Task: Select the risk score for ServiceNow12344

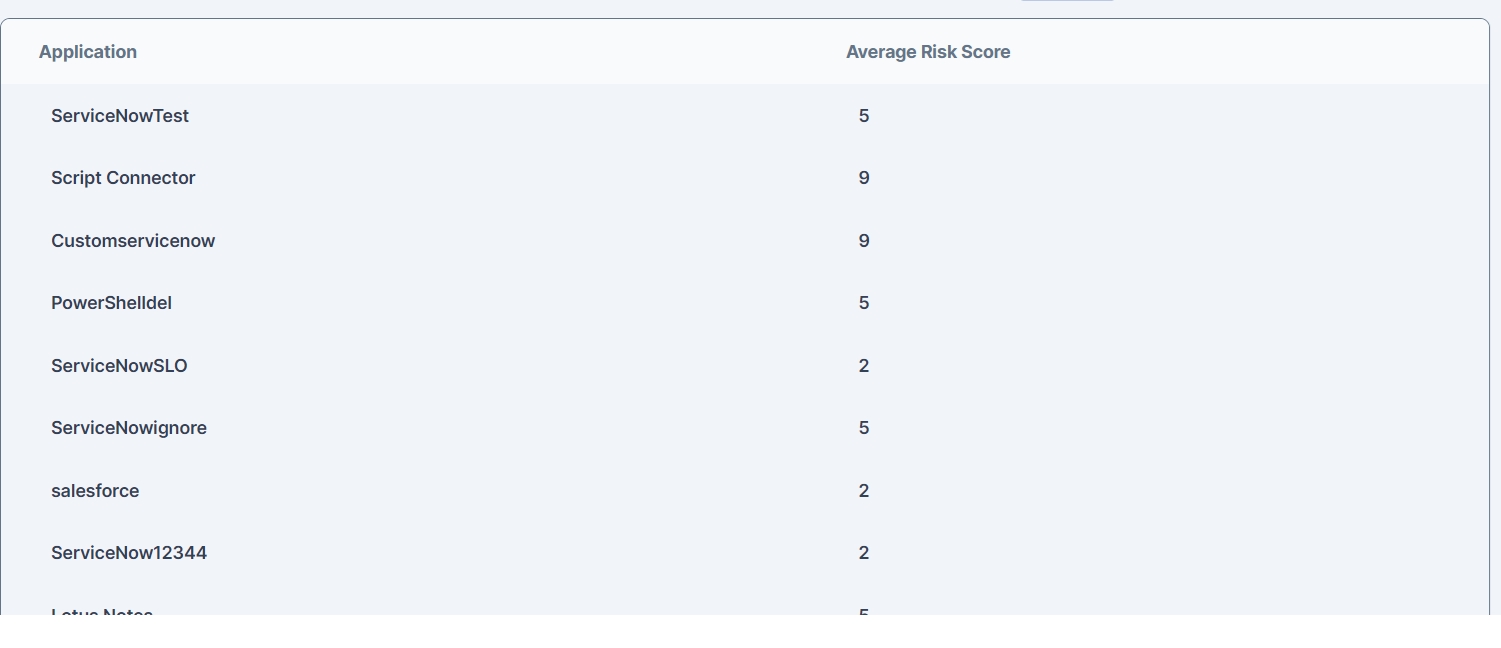Action: [864, 553]
